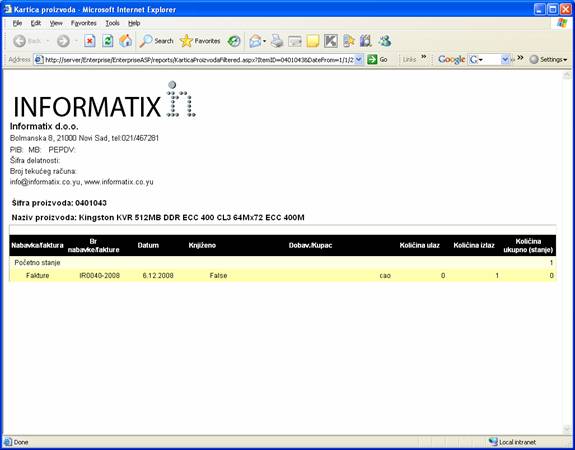Click the cao customer cell
575x450 pixels.
(385, 275)
